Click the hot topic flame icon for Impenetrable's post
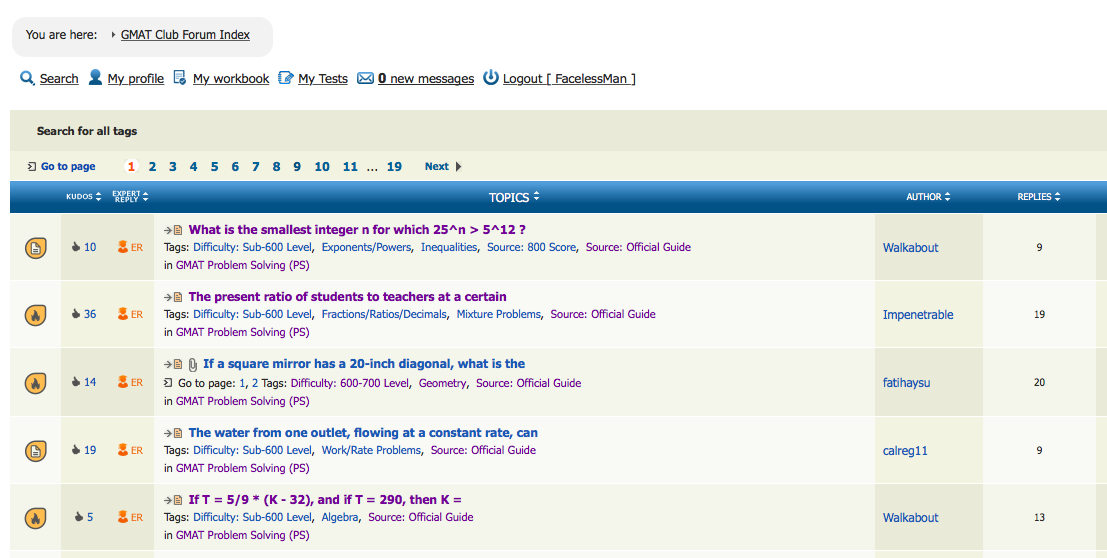Image resolution: width=1107 pixels, height=558 pixels. pos(35,314)
